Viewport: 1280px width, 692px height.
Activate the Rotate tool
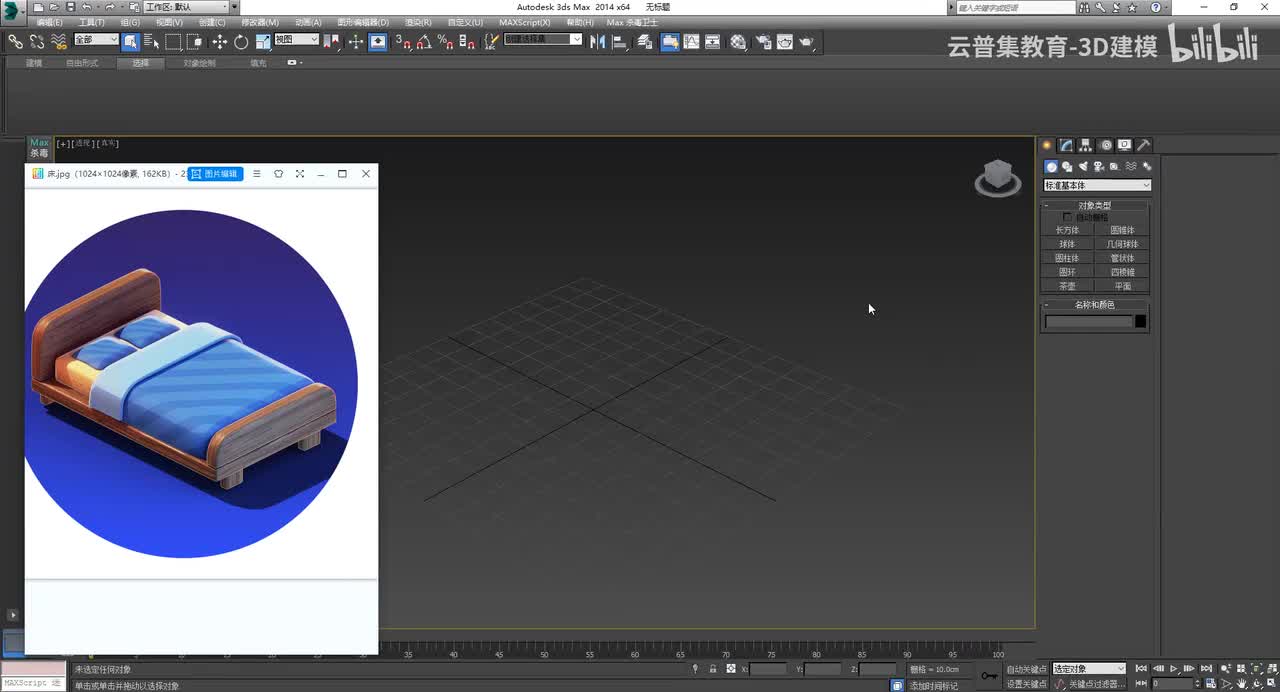(x=241, y=42)
